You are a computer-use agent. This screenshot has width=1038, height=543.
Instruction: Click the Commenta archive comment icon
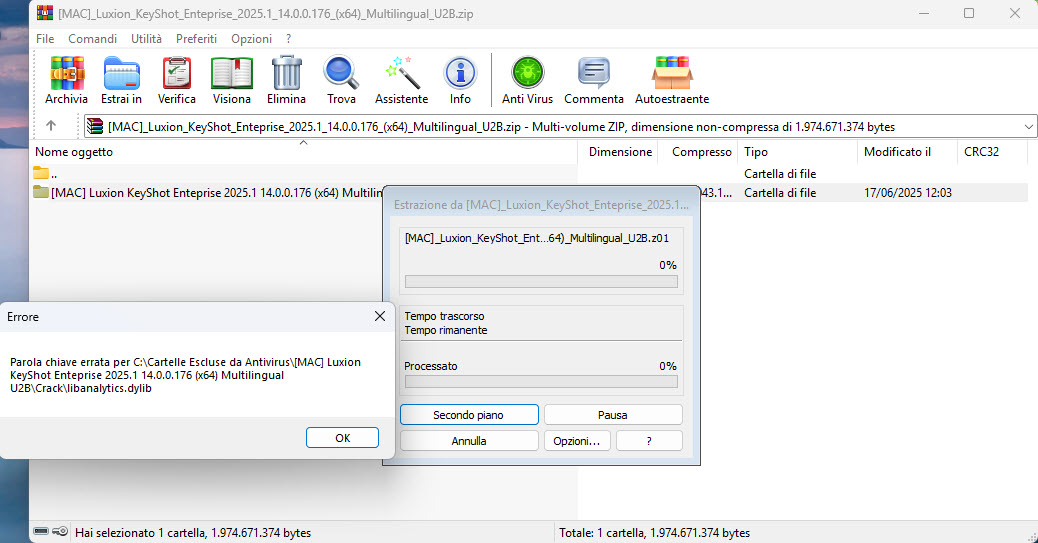[594, 74]
